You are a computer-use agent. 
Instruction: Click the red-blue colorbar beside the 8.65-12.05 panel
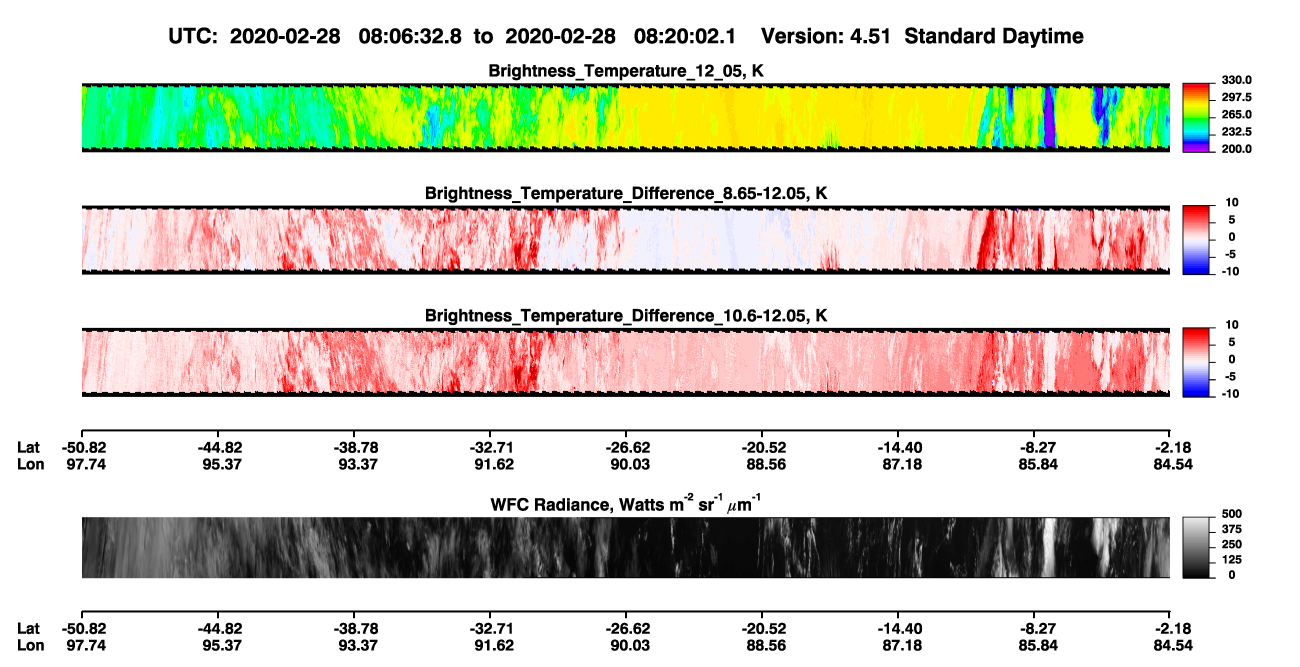tap(1196, 239)
